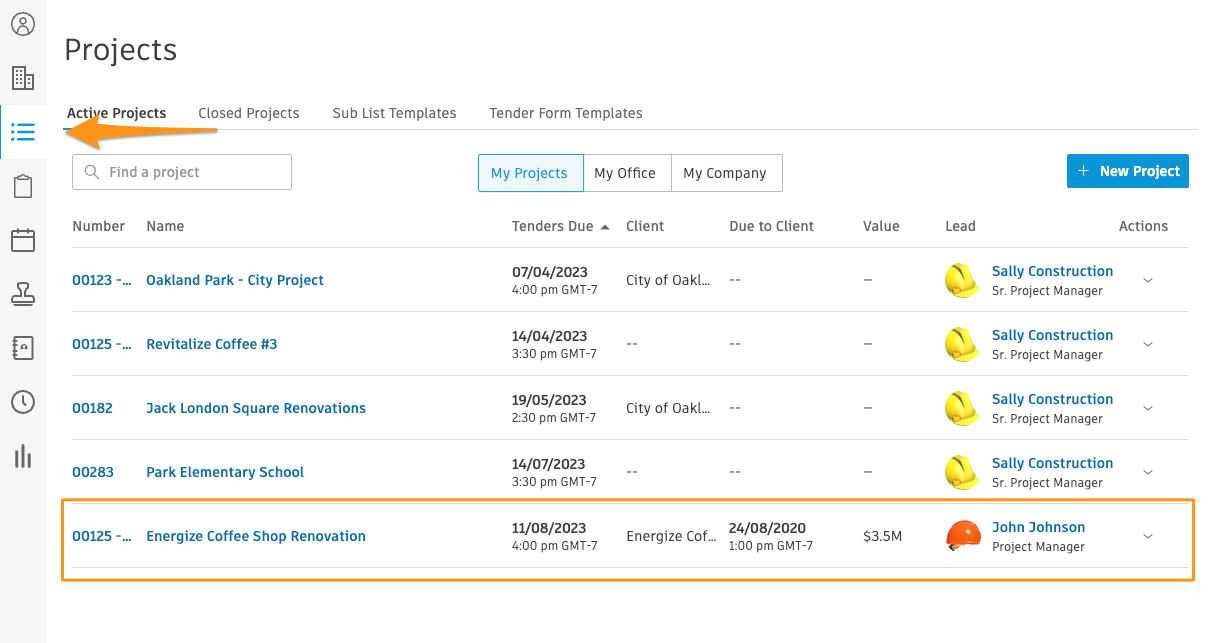
Task: Click the Number column header
Action: (x=99, y=226)
